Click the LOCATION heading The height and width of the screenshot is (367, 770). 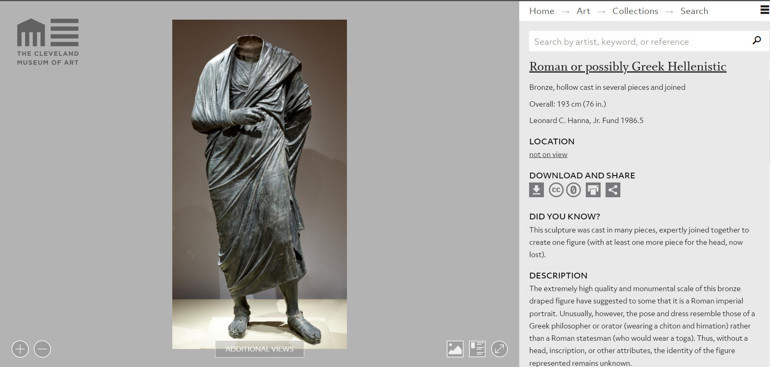tap(551, 141)
